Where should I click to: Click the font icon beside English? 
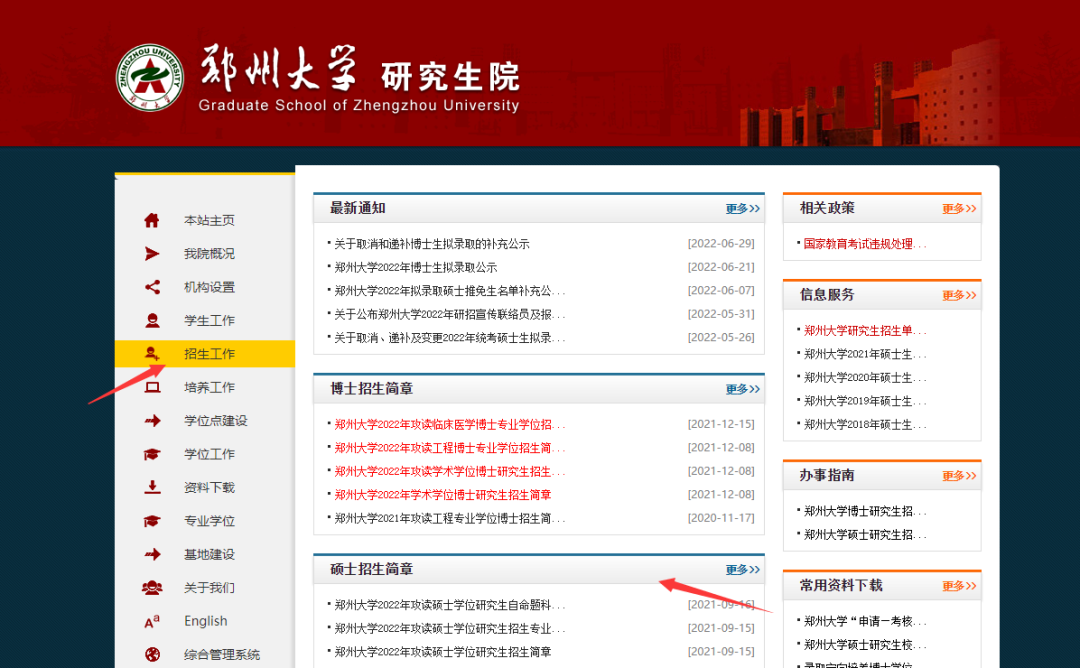coord(152,621)
